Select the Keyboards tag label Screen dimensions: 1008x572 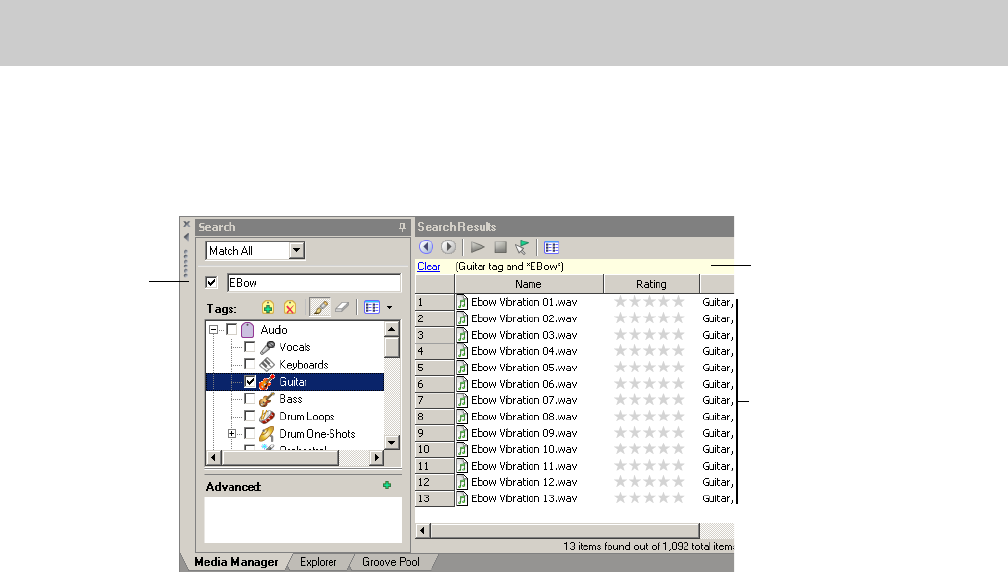pyautogui.click(x=304, y=364)
